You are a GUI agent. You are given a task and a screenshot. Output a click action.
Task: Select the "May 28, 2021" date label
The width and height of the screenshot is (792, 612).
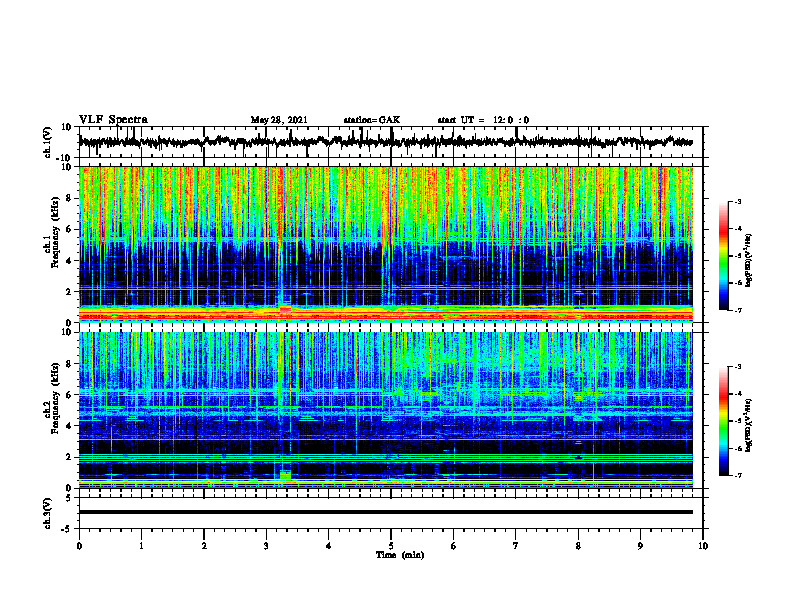279,120
